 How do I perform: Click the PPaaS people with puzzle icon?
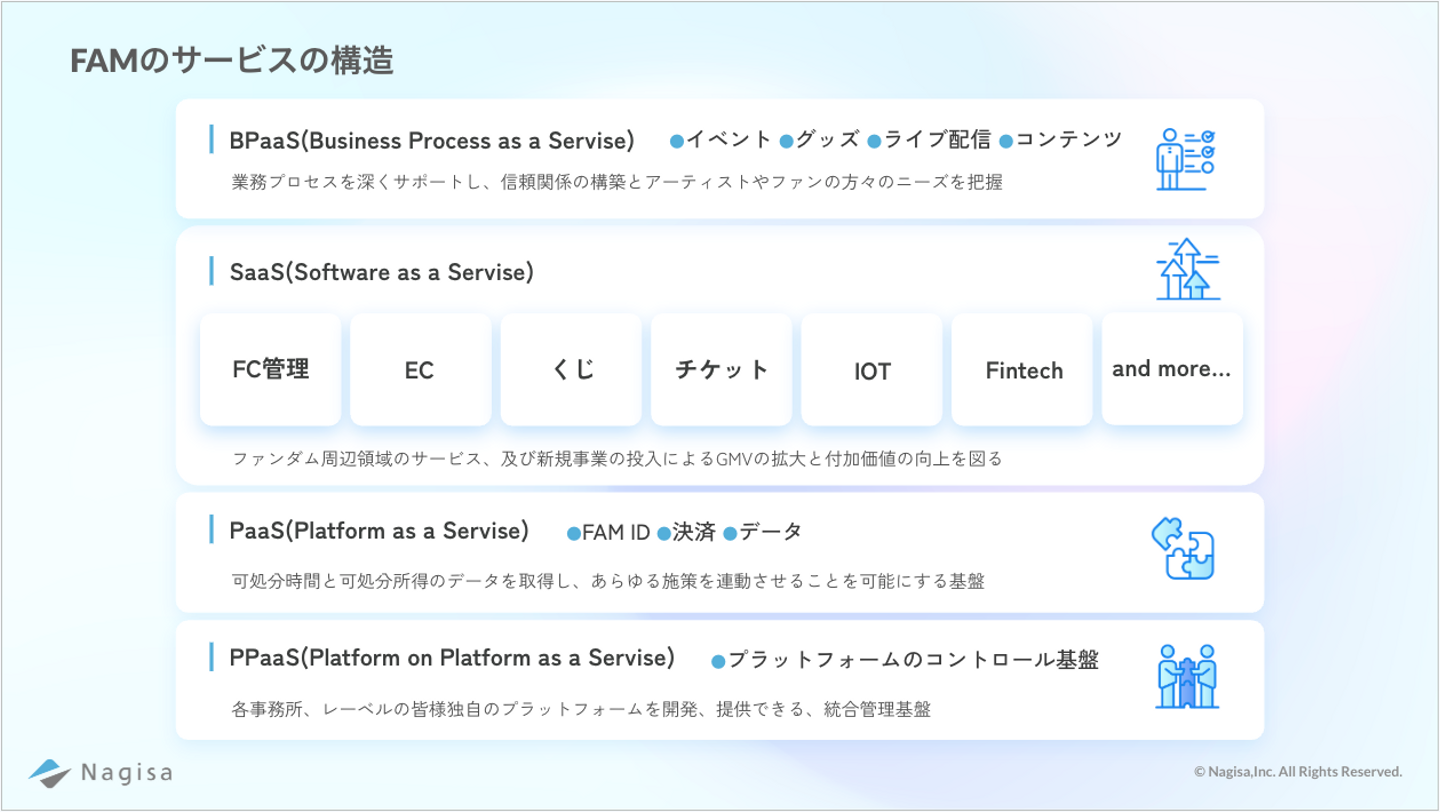[x=1187, y=677]
